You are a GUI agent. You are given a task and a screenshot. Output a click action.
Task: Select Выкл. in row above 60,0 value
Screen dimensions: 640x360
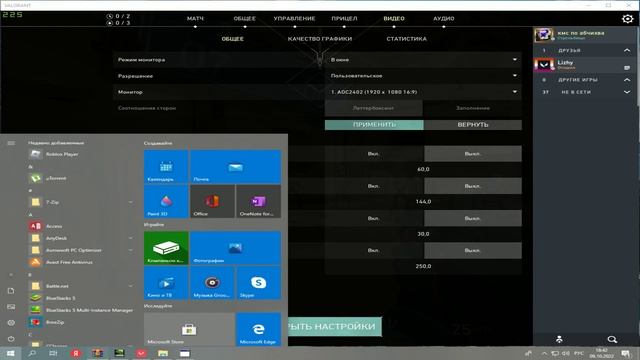pyautogui.click(x=473, y=154)
